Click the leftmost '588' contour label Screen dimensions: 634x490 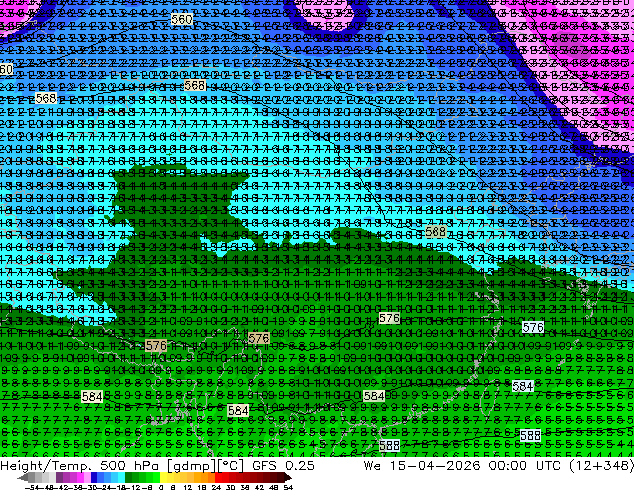(x=389, y=446)
